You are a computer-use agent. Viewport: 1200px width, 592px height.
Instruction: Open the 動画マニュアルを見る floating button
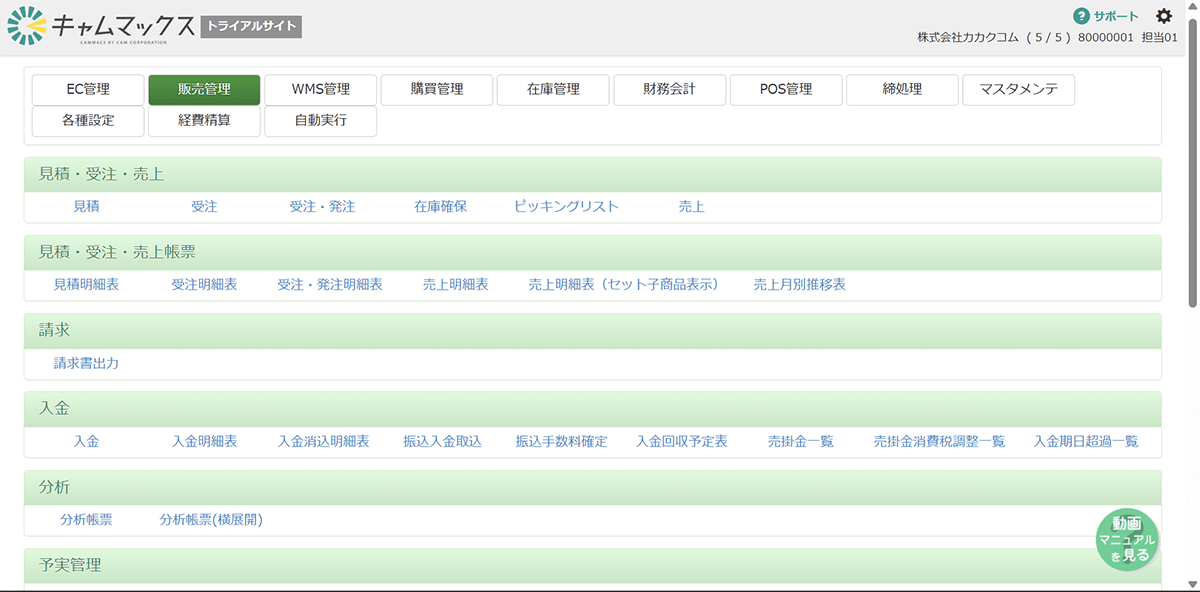click(x=1127, y=540)
